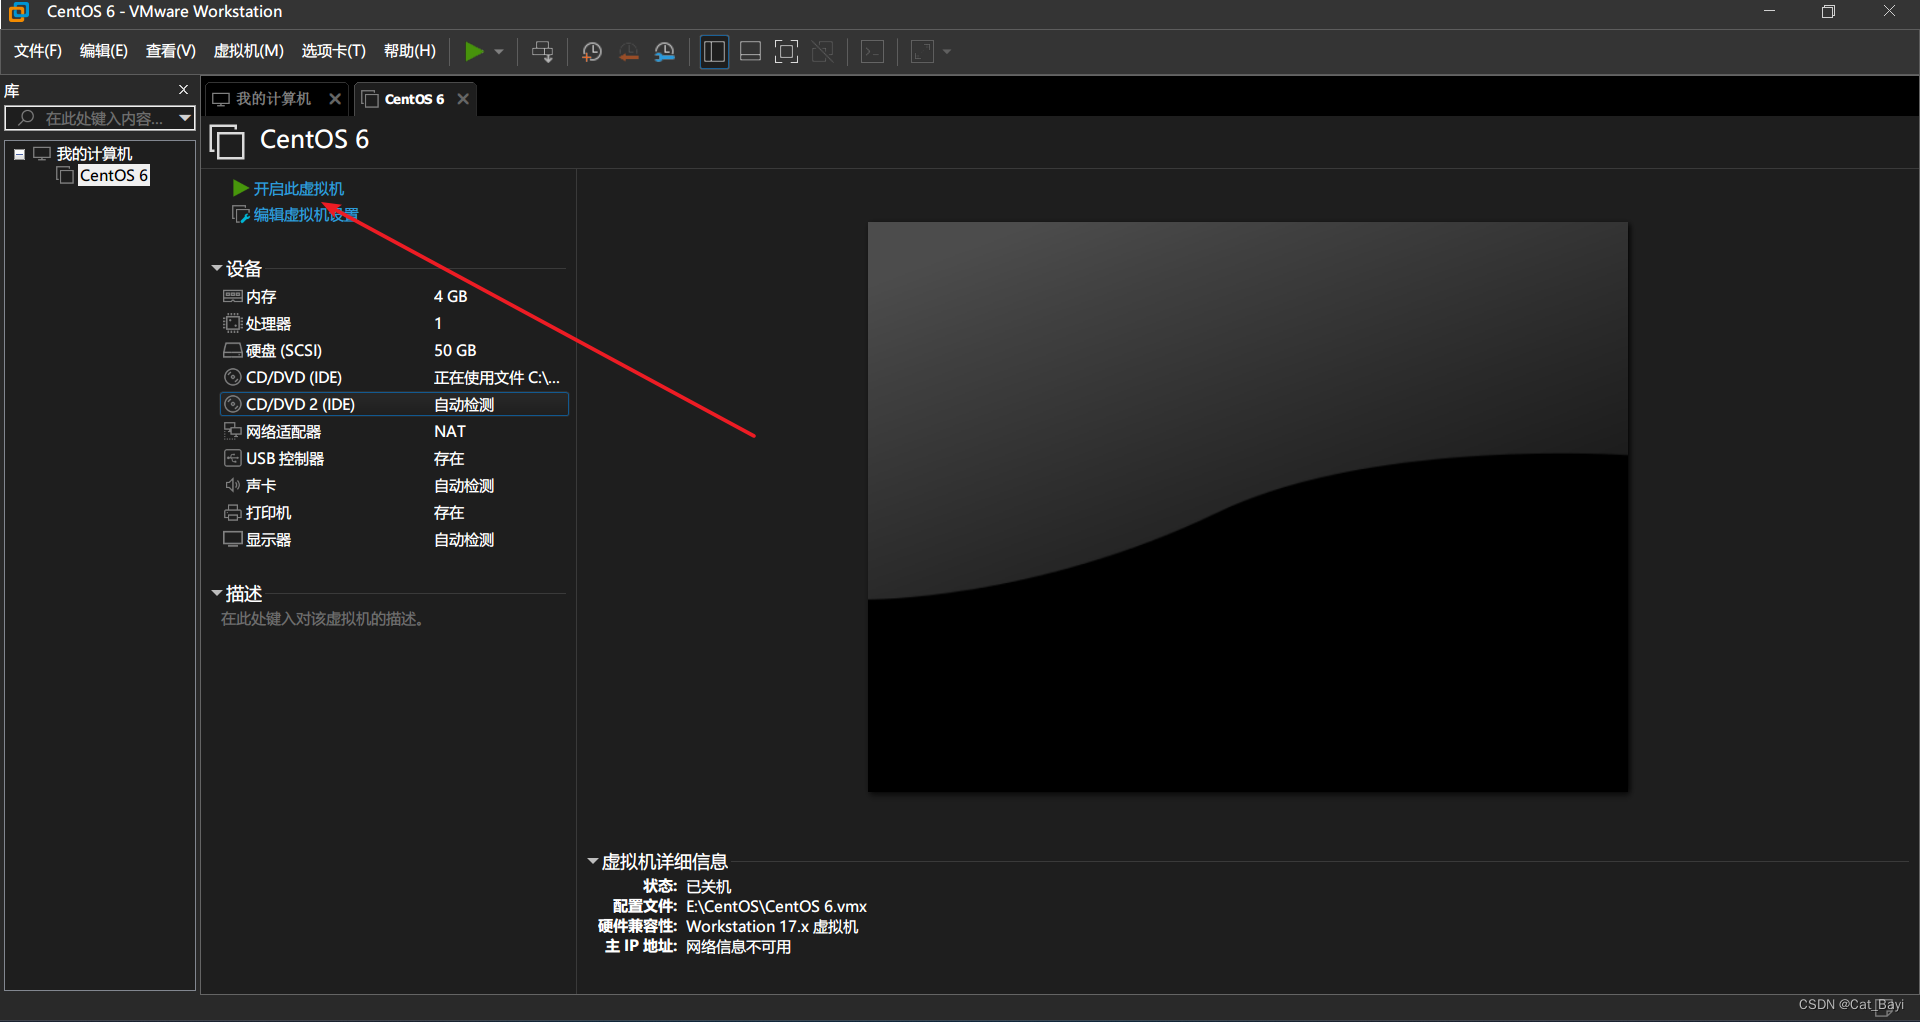Screen dimensions: 1920x1022
Task: Collapse the 我的计算机 tree node
Action: pos(19,154)
